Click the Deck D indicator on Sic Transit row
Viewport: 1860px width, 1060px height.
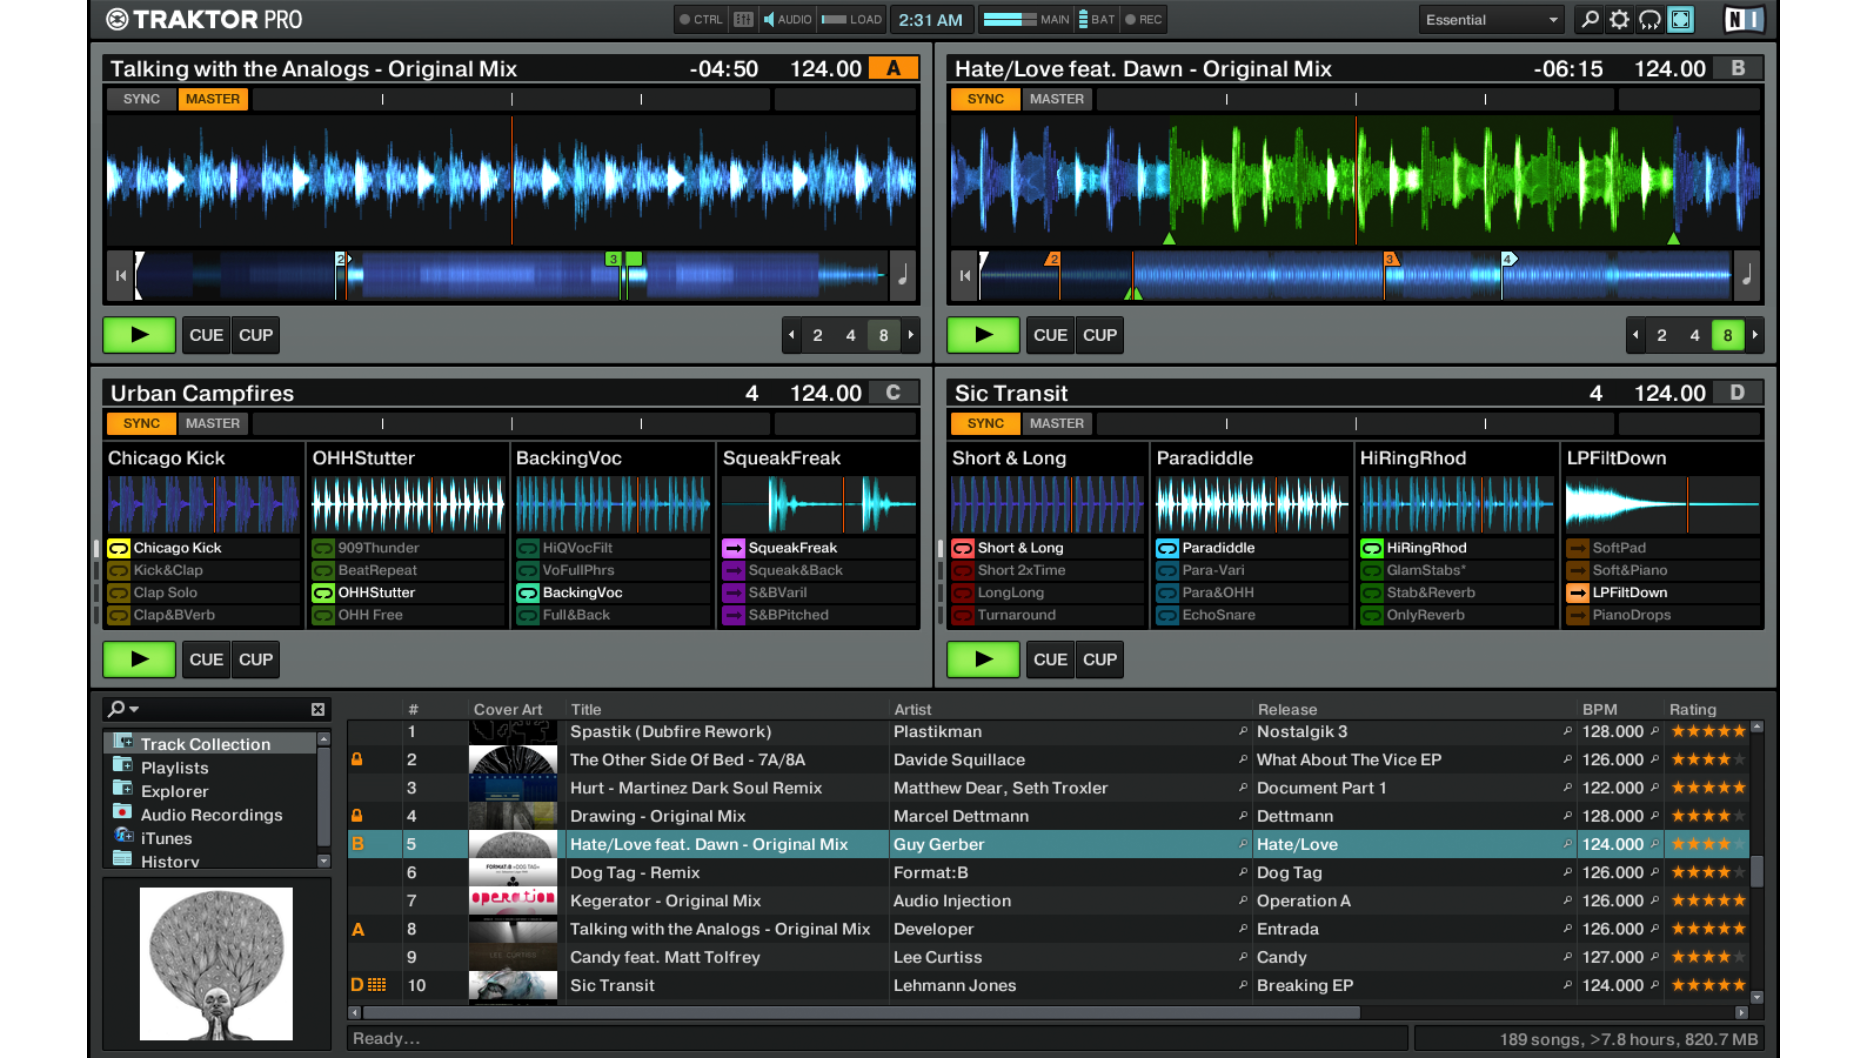click(357, 985)
